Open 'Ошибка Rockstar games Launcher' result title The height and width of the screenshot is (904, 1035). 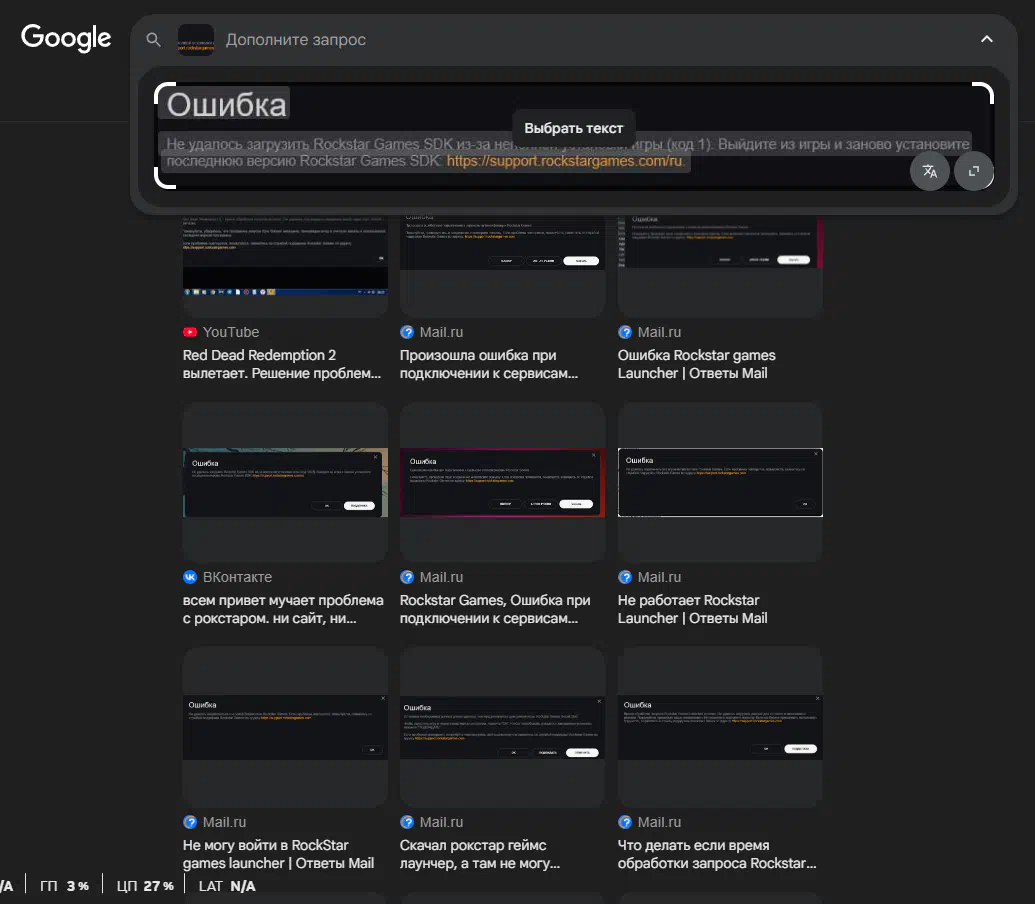coord(696,364)
